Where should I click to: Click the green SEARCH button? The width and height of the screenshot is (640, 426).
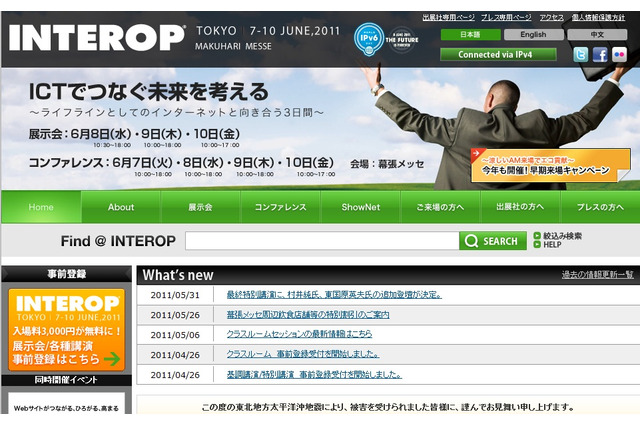[493, 241]
